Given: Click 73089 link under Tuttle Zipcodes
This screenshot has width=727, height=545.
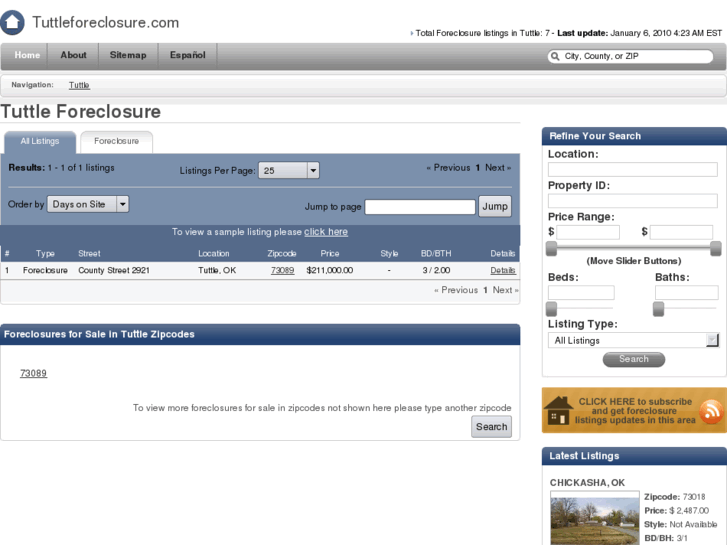Looking at the screenshot, I should click(x=33, y=373).
